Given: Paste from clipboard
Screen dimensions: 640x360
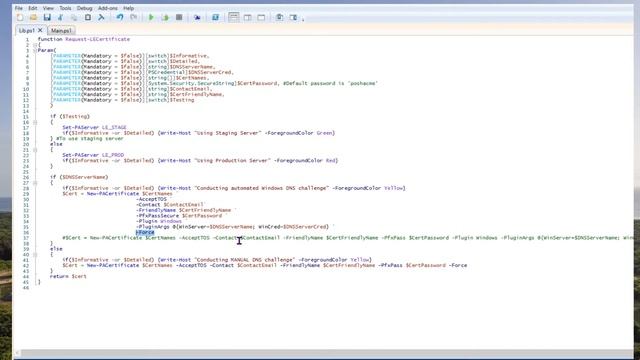Looking at the screenshot, I should click(x=88, y=18).
